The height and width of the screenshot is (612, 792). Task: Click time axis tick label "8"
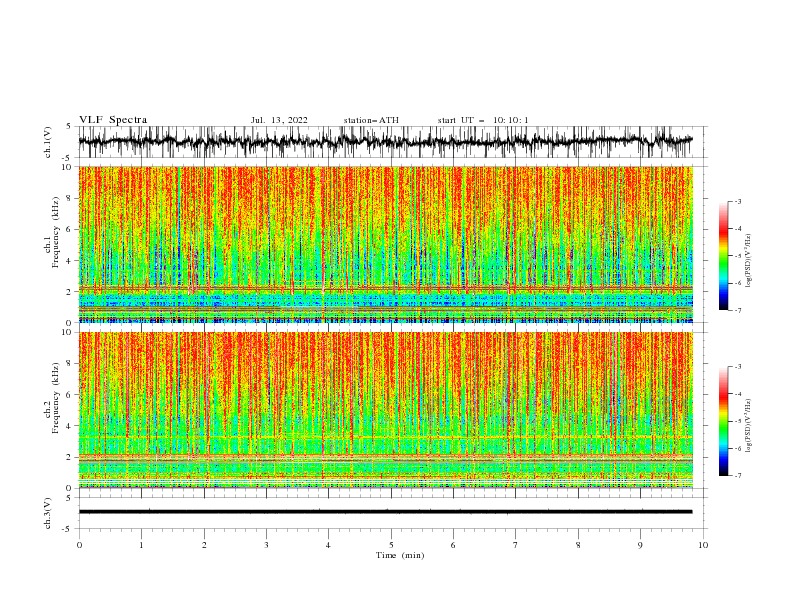(578, 545)
